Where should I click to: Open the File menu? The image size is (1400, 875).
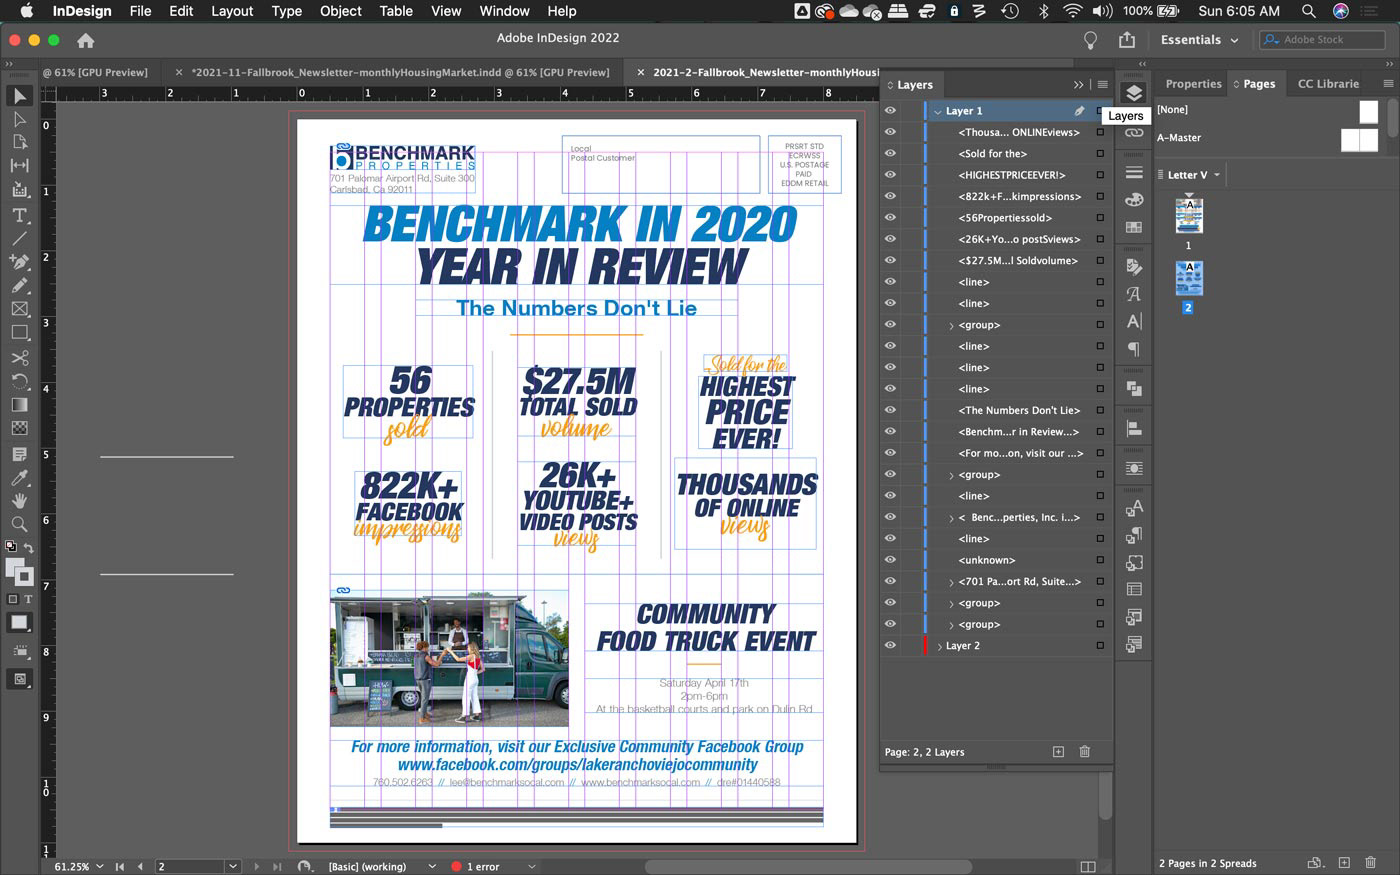click(140, 11)
